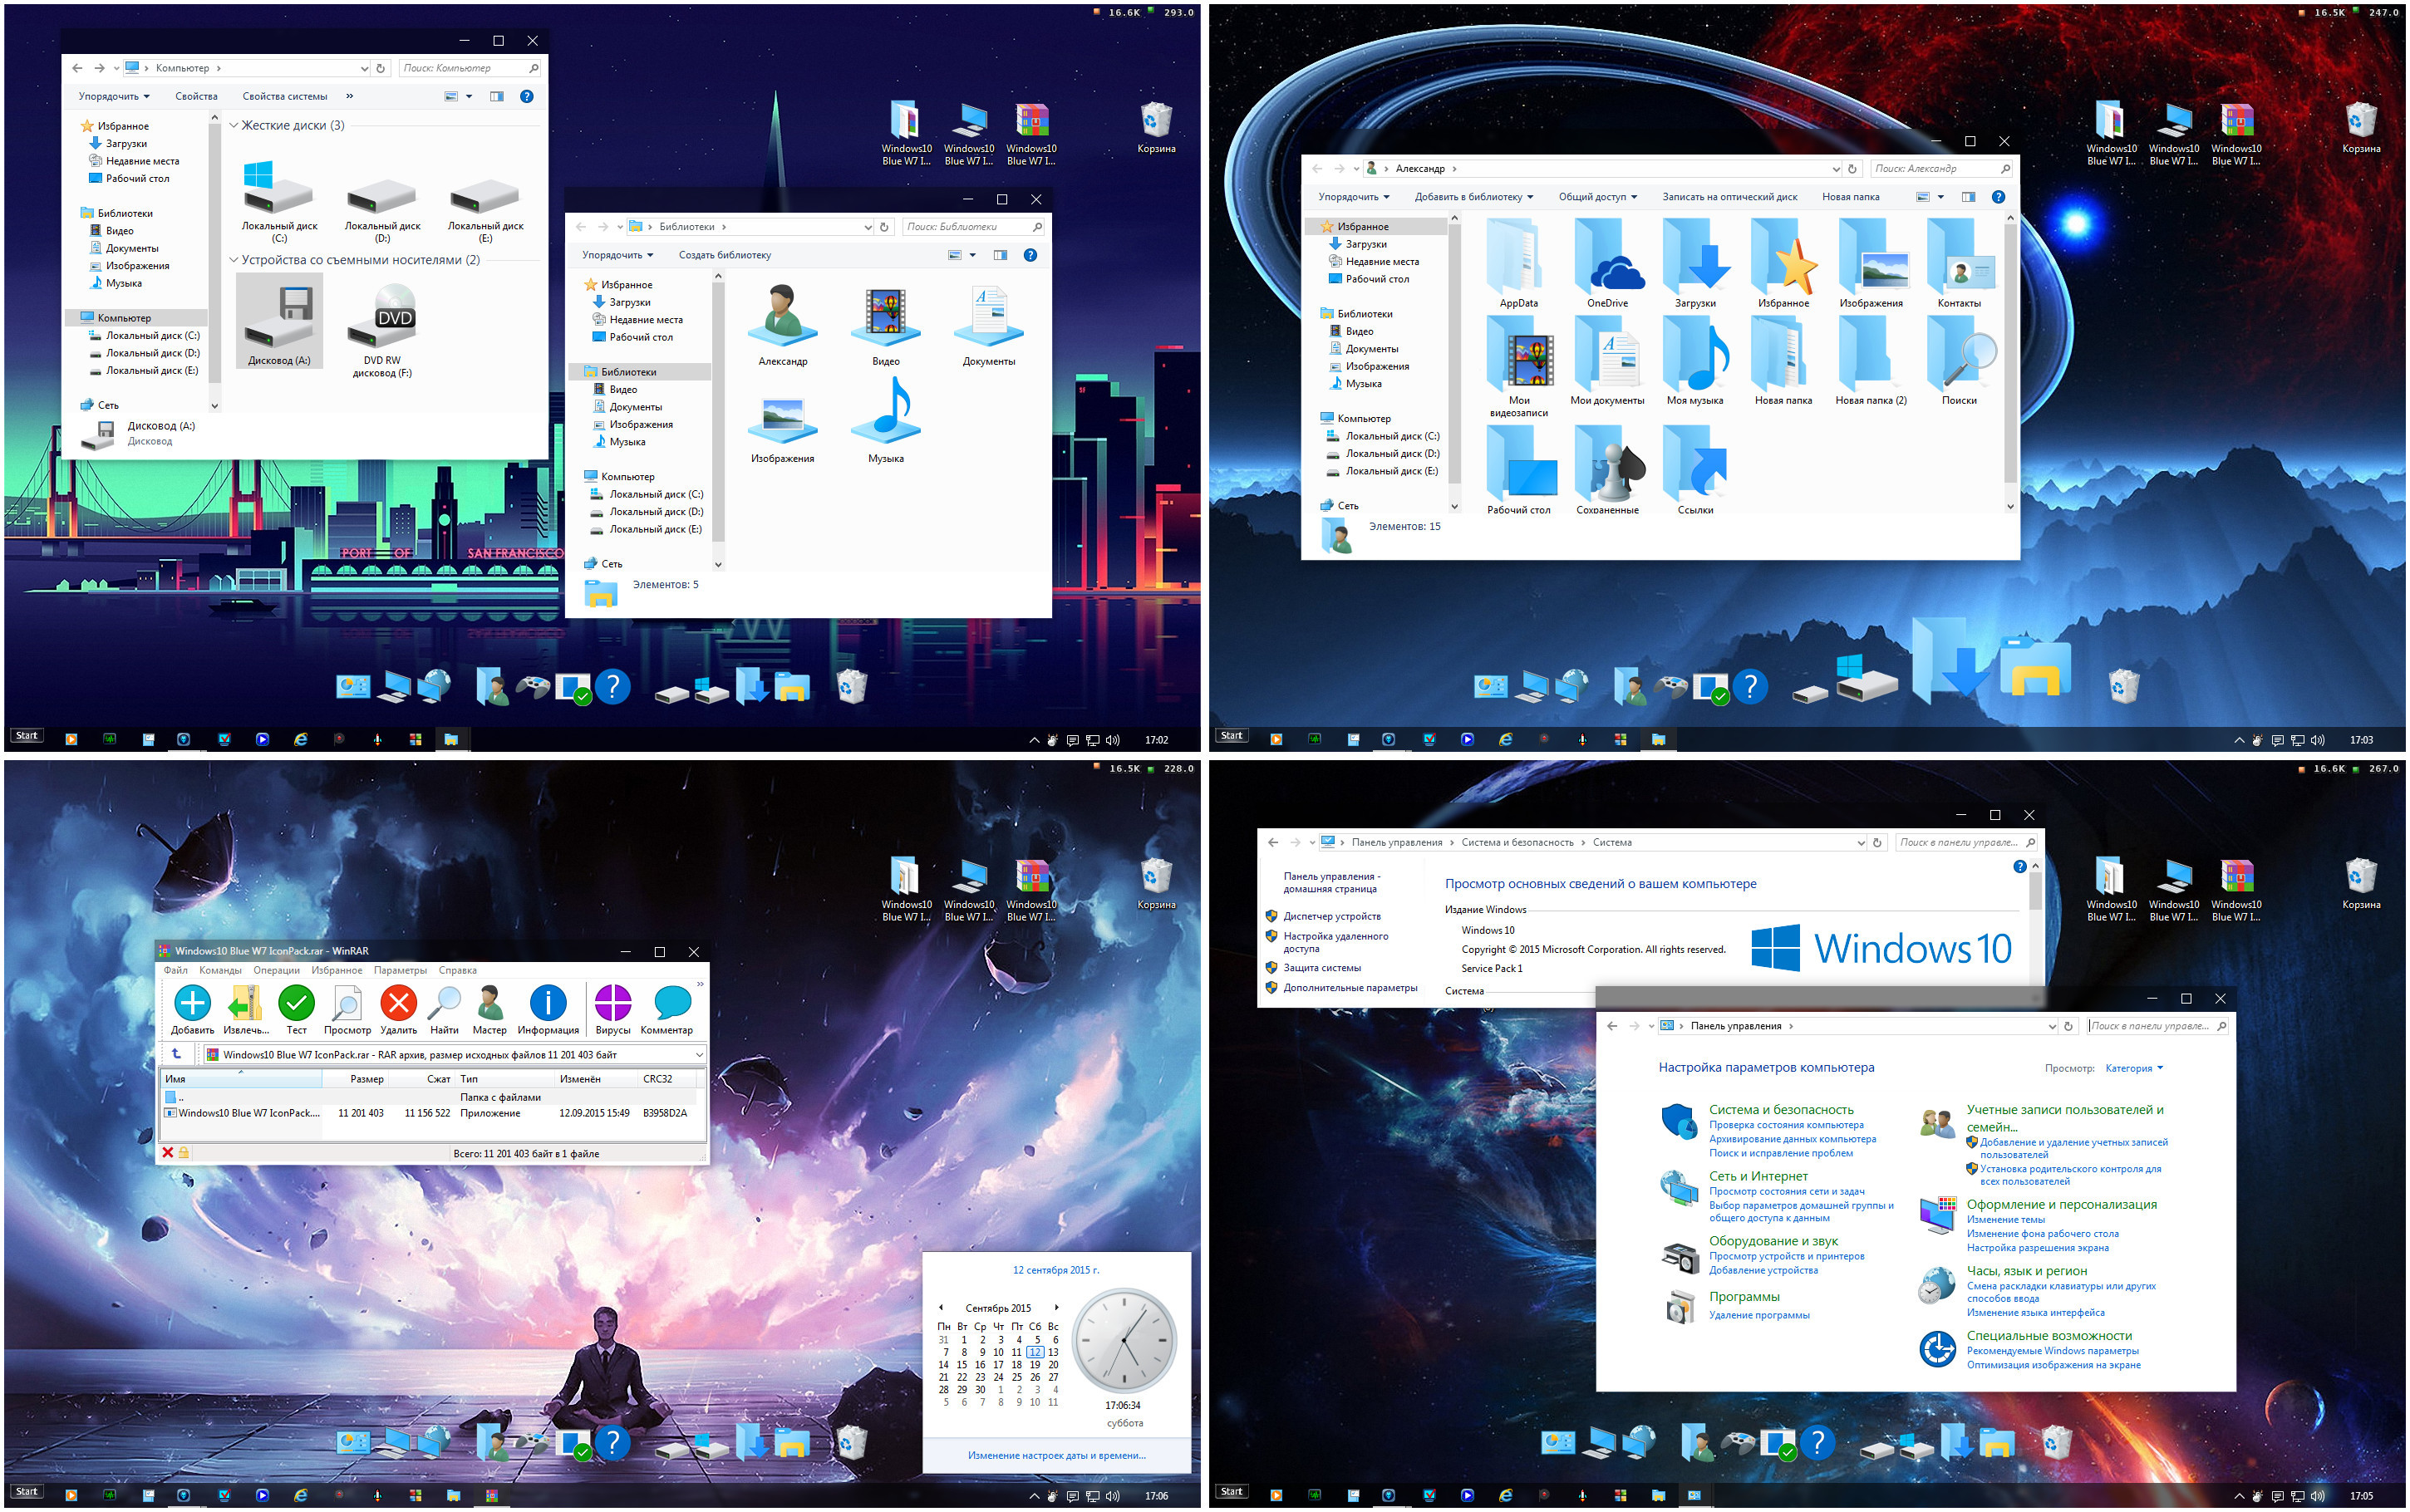The image size is (2410, 1512).
Task: Open the Просмотр: Категория dropdown
Action: pos(2134,1068)
